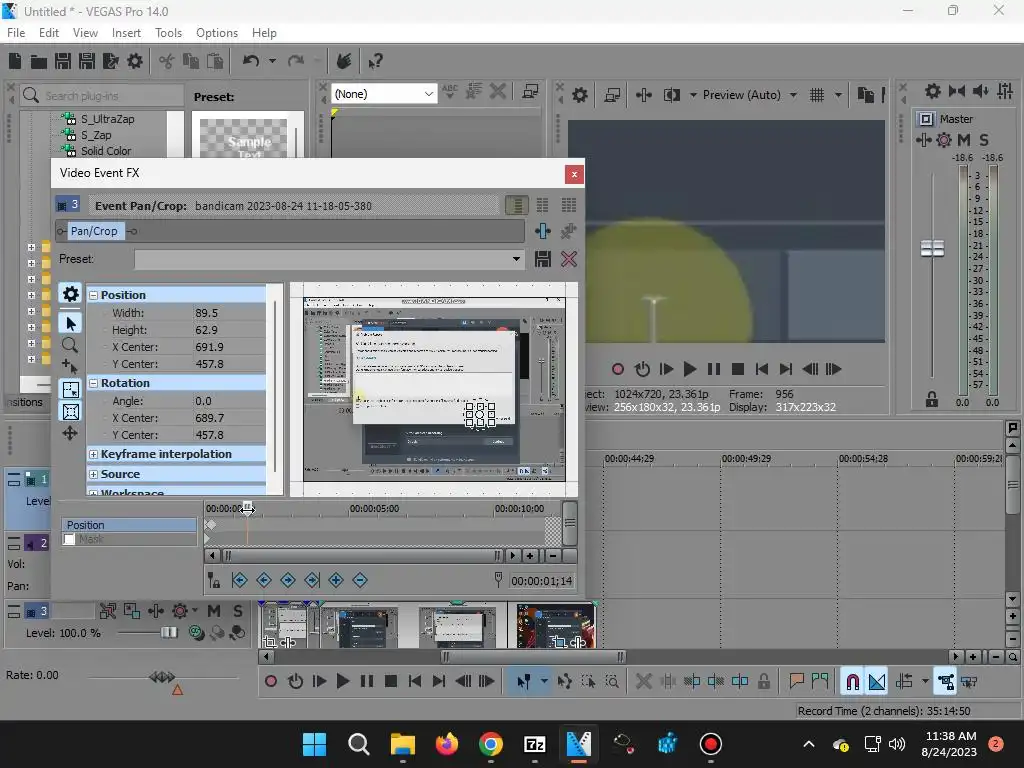Click Firefox icon in taskbar
Screen dimensions: 1024x768
click(x=447, y=744)
